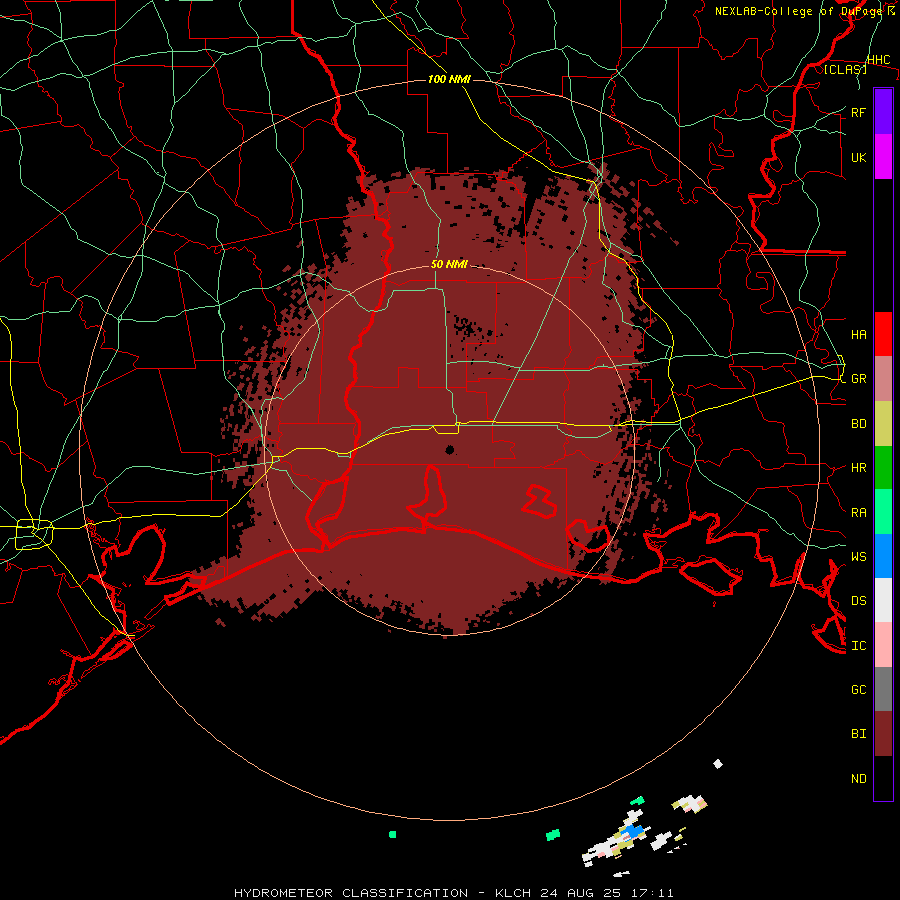Click the 50 NMI range ring label

[x=449, y=264]
